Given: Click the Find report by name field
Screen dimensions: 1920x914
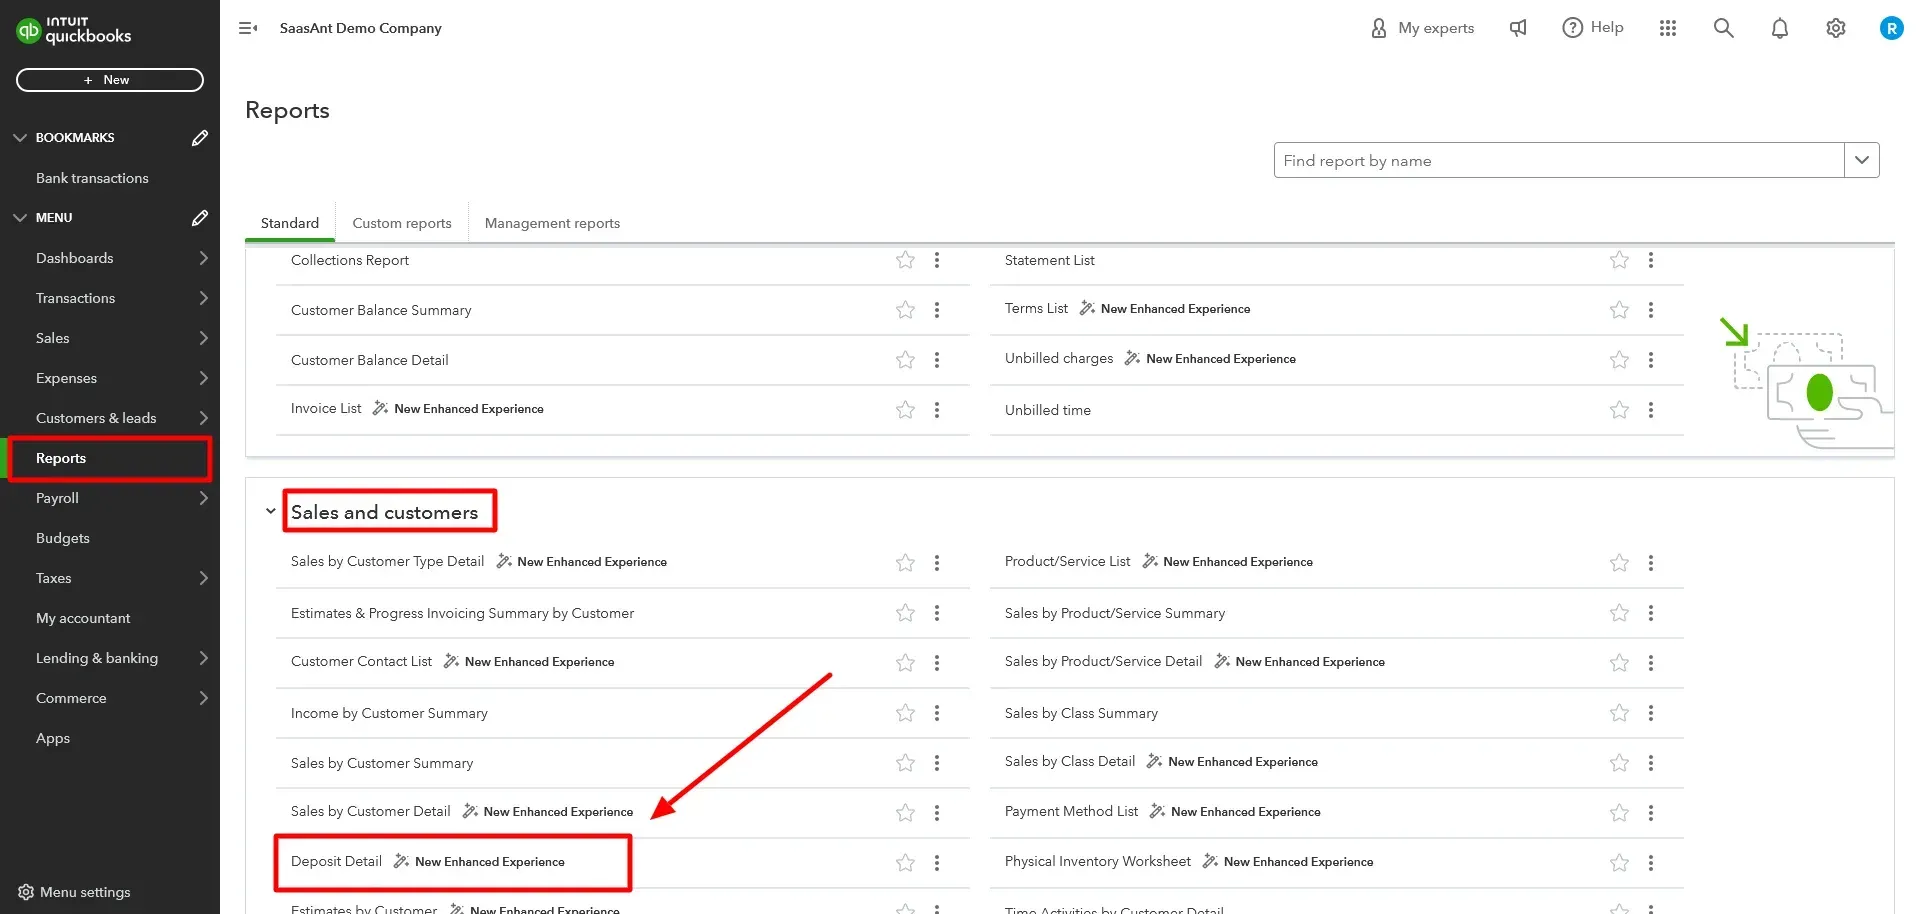Looking at the screenshot, I should tap(1559, 160).
